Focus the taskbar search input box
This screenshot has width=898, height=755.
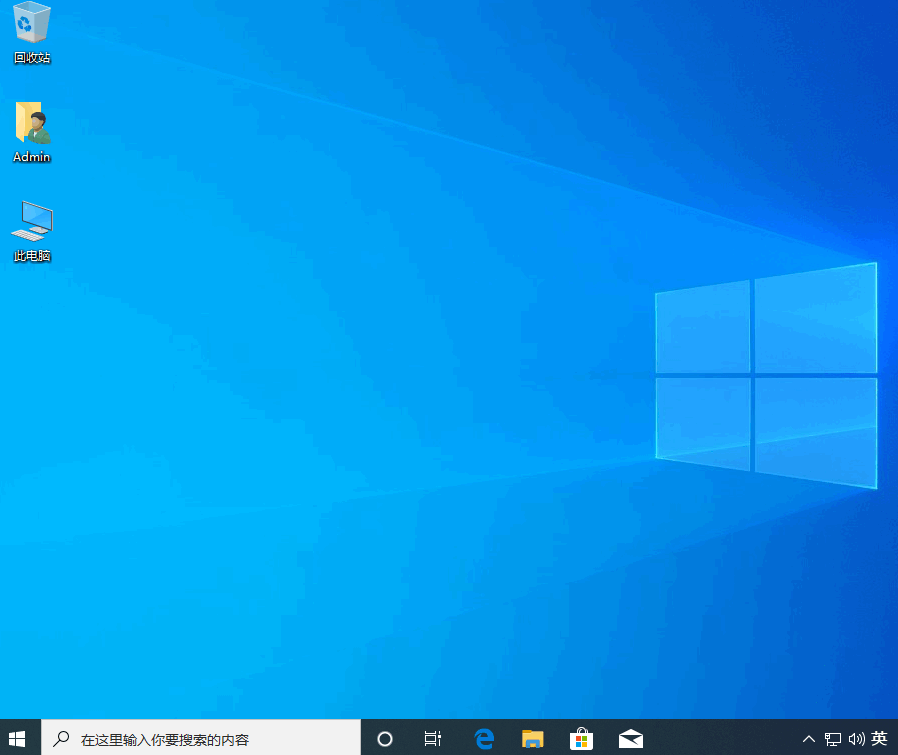[x=210, y=740]
